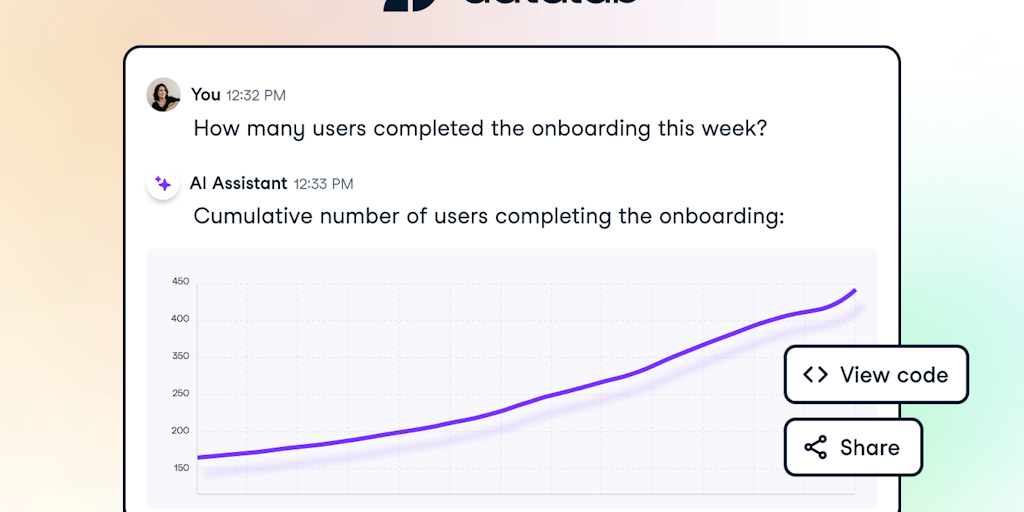Click the 200 y-axis label
Screen dimensions: 1024x512
(x=180, y=431)
